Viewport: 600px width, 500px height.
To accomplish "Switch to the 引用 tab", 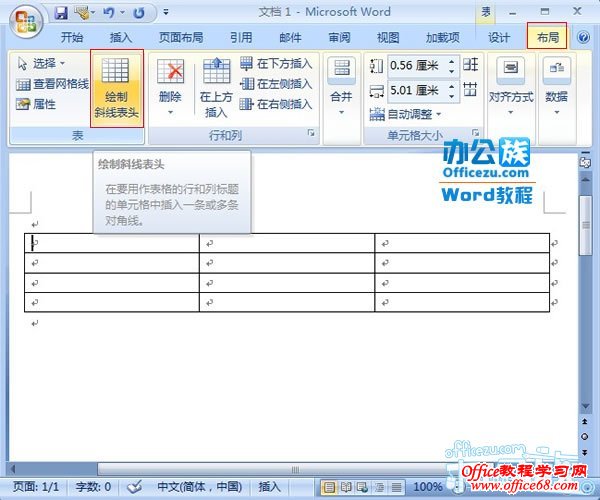I will point(241,37).
